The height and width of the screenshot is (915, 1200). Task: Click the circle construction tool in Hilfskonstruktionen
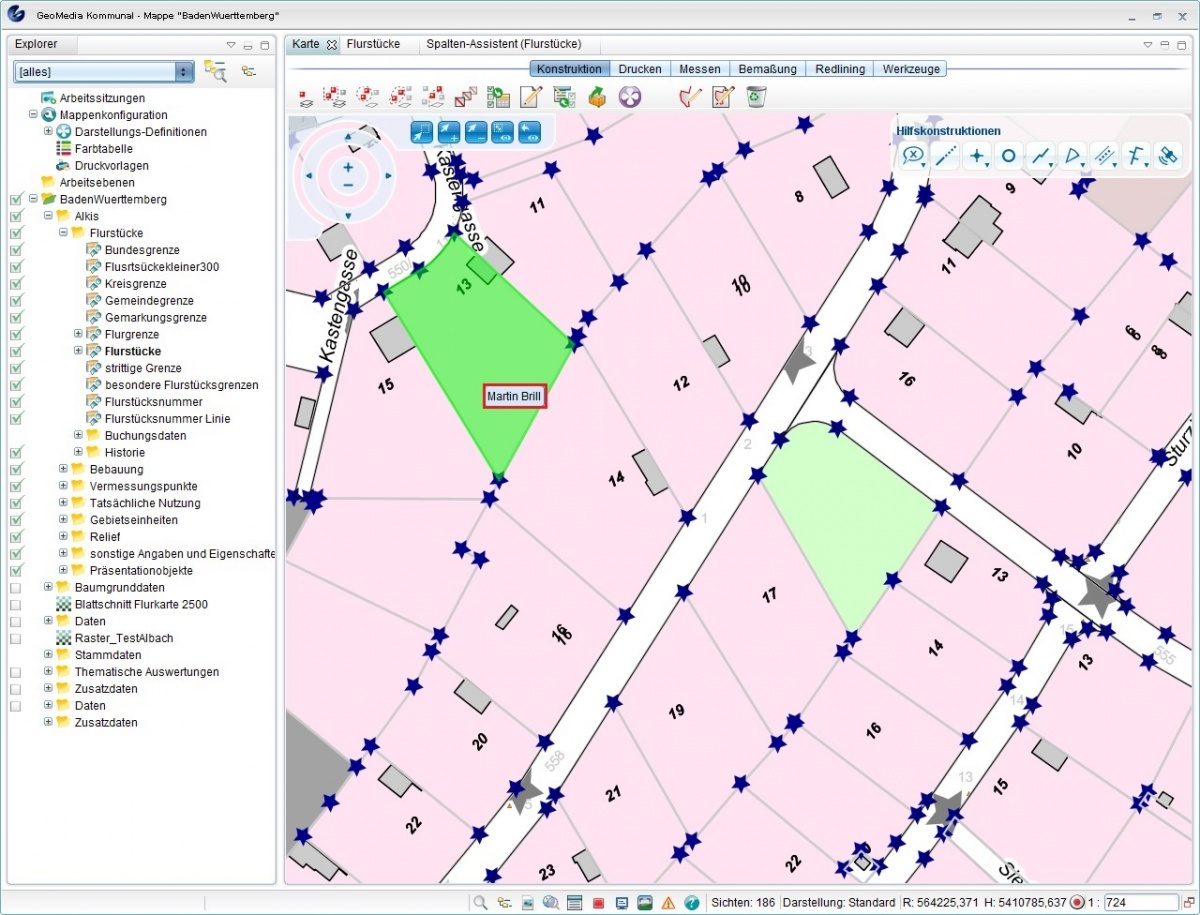click(1008, 156)
